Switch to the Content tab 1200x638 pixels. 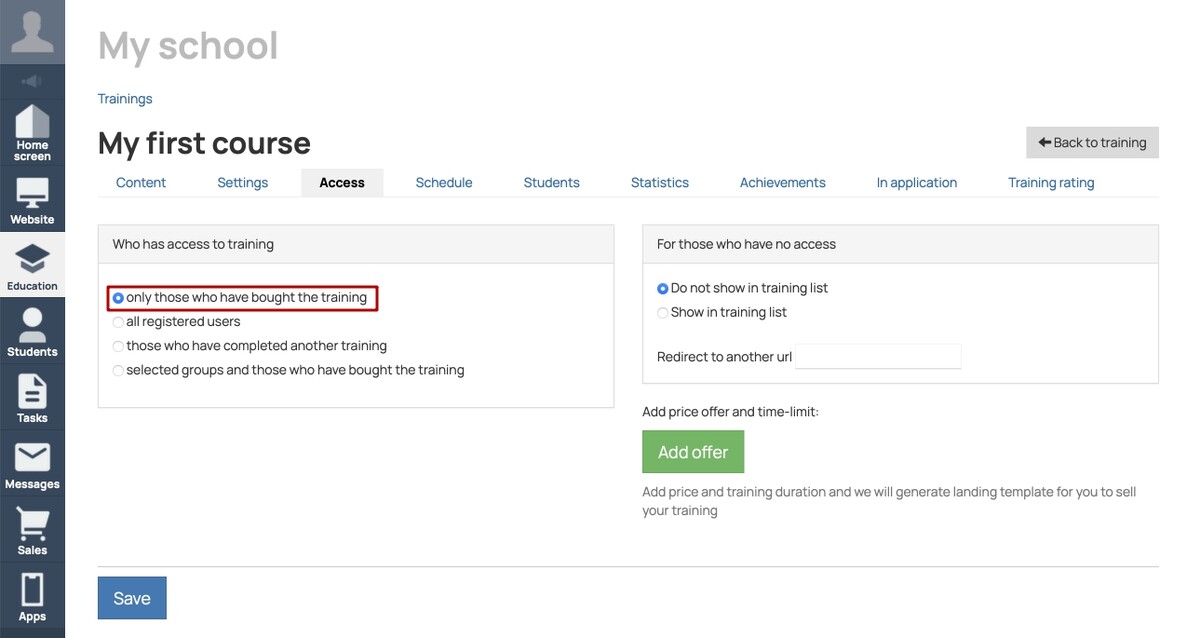pyautogui.click(x=141, y=182)
